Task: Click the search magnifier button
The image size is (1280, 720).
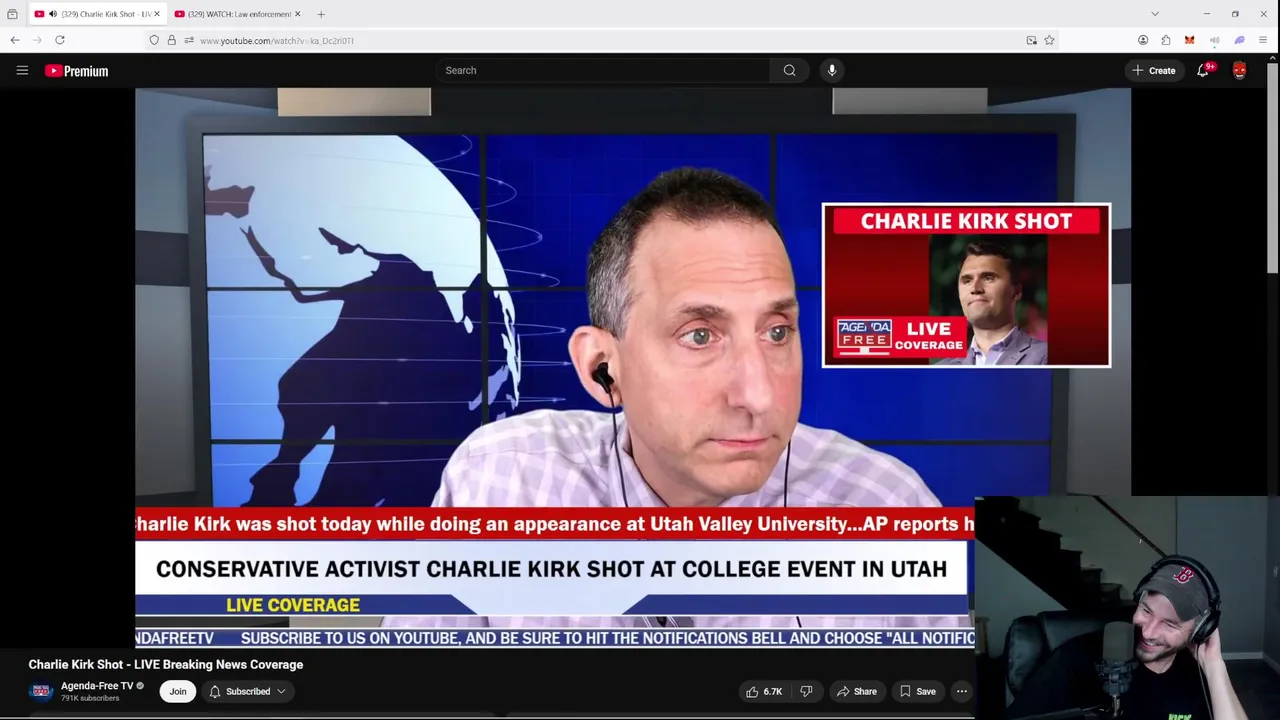Action: tap(789, 70)
